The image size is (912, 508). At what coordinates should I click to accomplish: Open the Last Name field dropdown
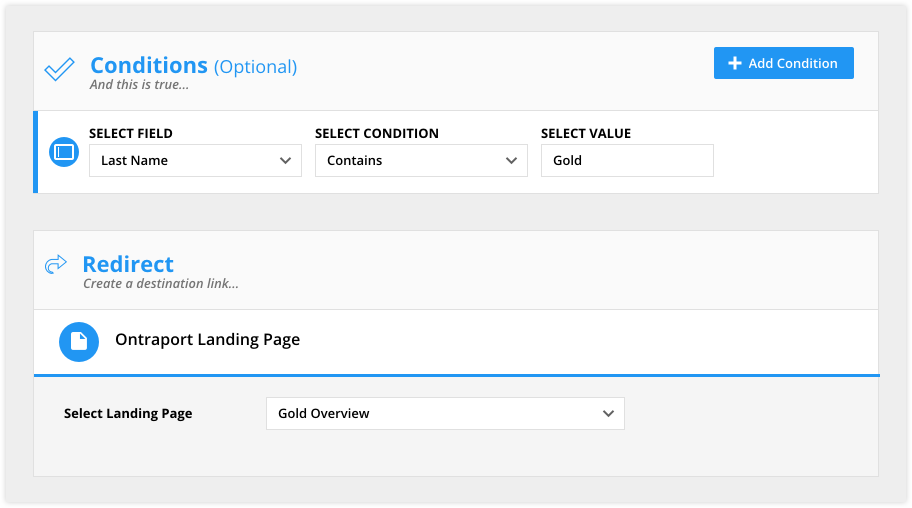tap(195, 161)
